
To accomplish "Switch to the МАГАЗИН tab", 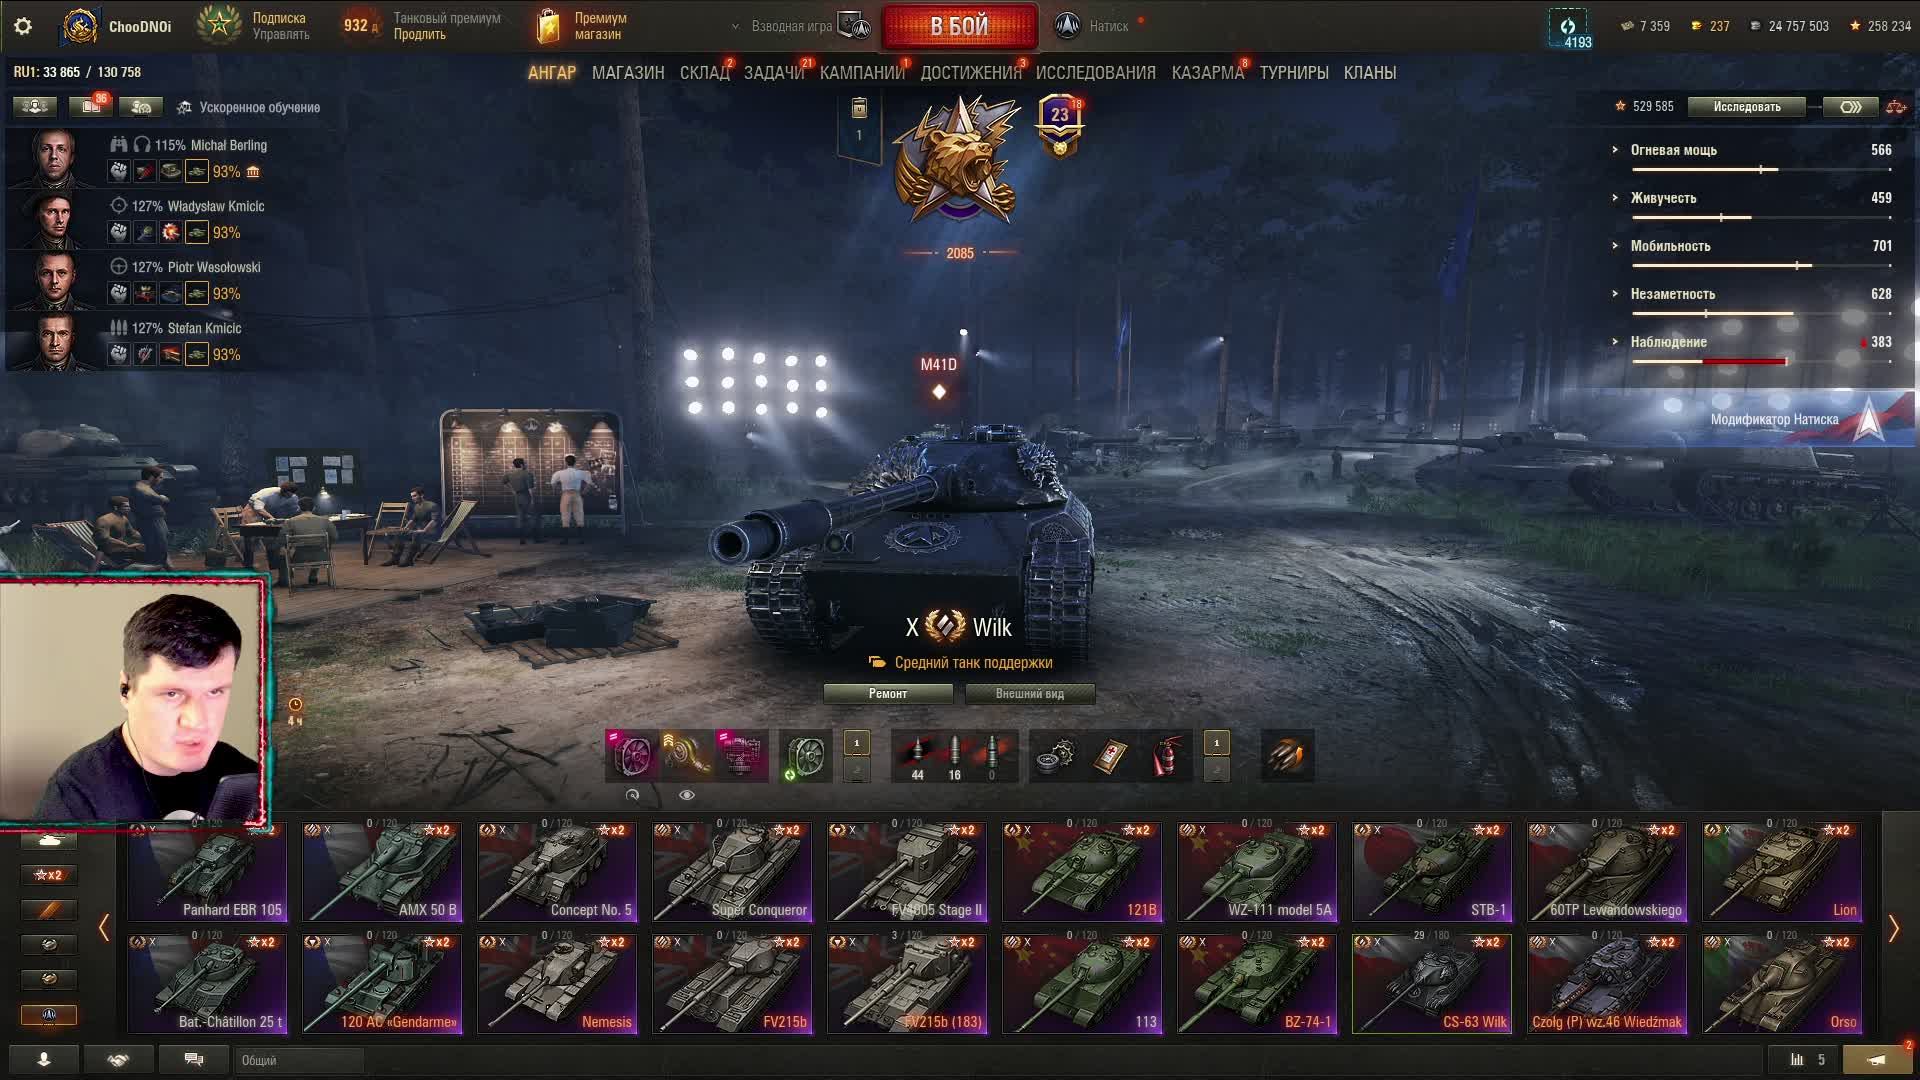I will (x=628, y=73).
